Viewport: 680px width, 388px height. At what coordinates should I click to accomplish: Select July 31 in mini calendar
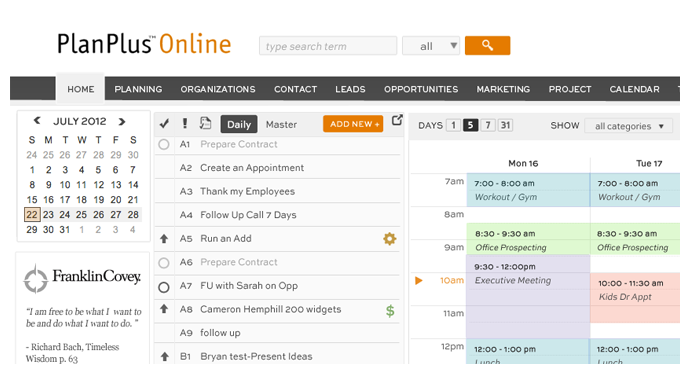(x=65, y=230)
